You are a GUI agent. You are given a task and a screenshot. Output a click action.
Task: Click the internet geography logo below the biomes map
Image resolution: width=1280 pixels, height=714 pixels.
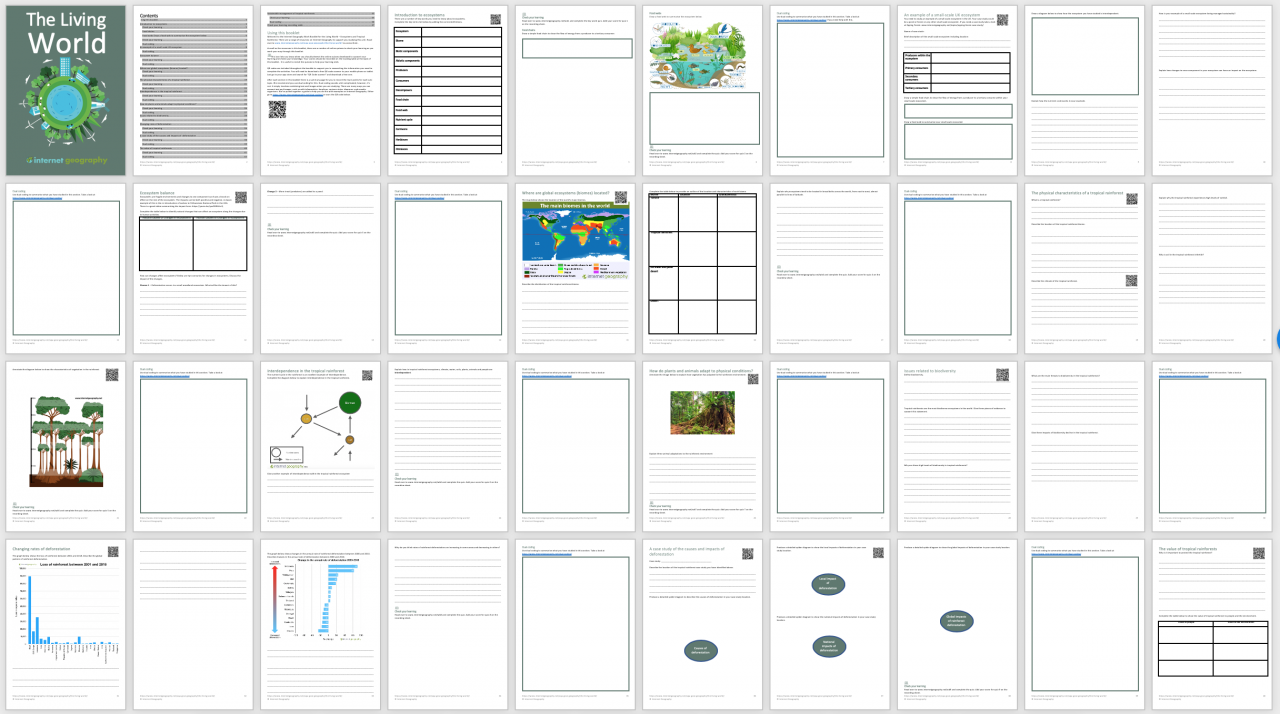click(606, 277)
